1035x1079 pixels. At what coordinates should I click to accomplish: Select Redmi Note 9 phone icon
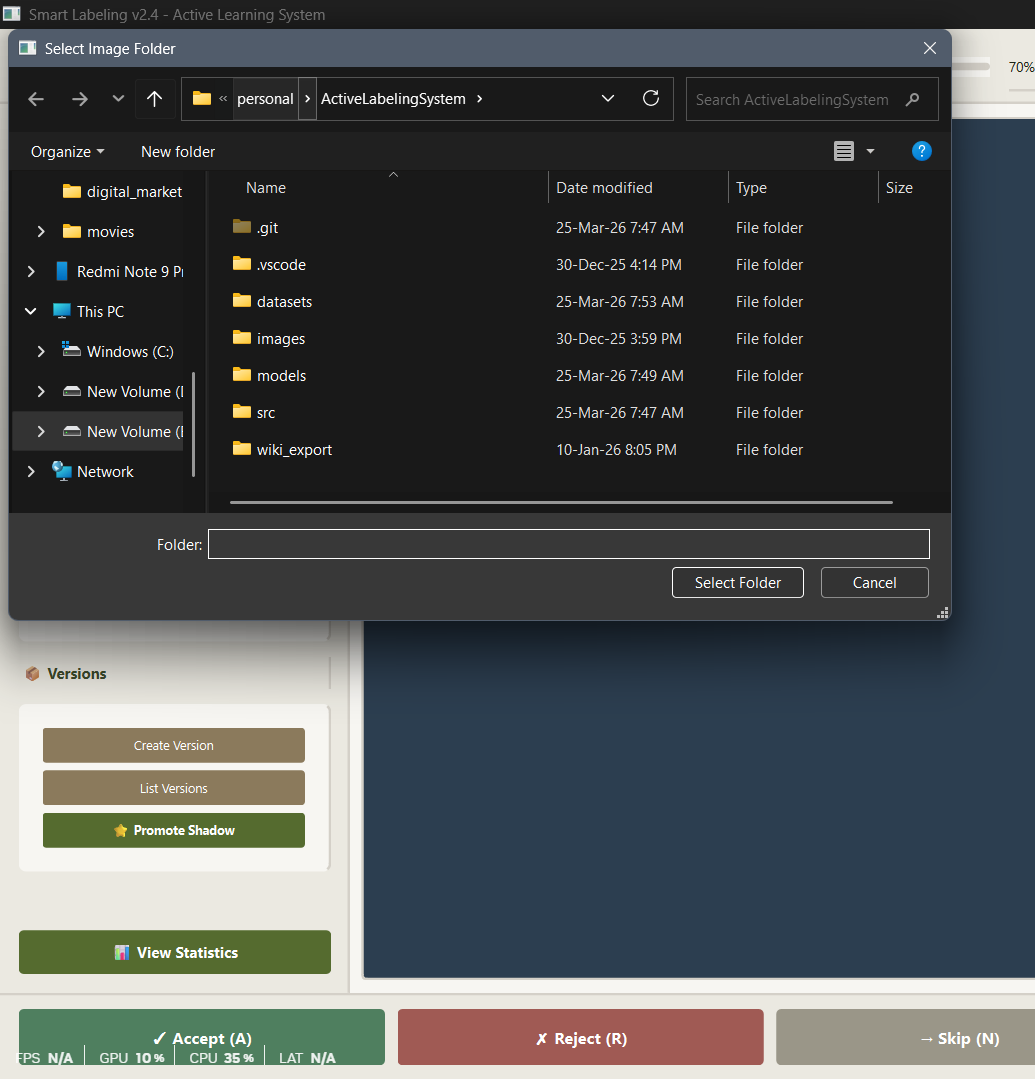(62, 271)
